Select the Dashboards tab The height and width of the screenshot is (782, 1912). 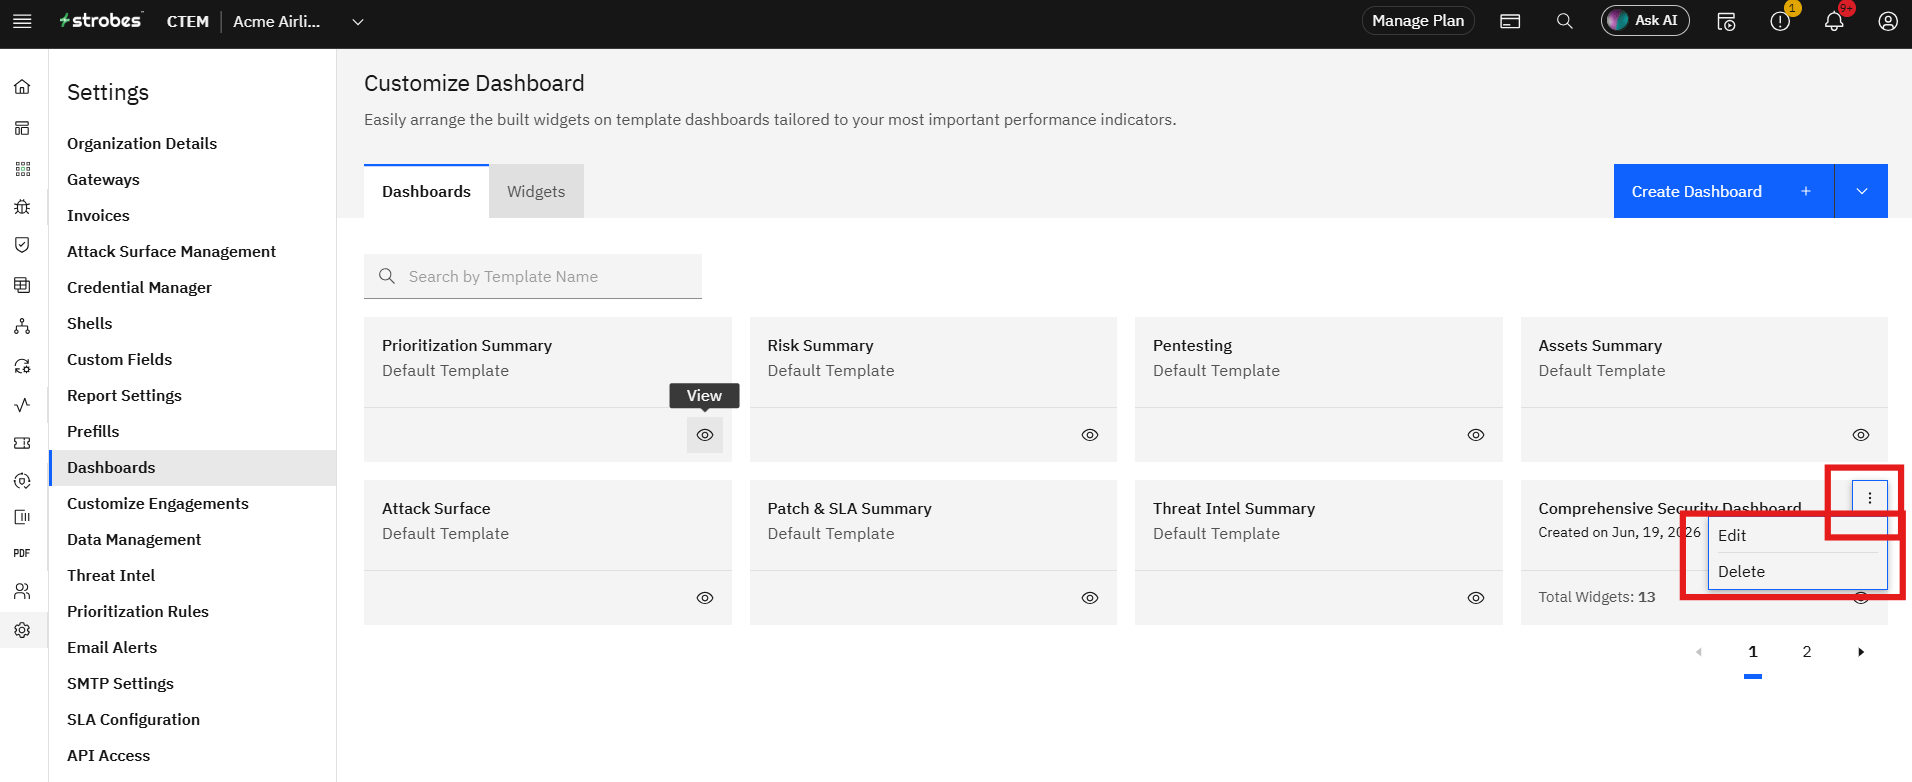(x=426, y=191)
